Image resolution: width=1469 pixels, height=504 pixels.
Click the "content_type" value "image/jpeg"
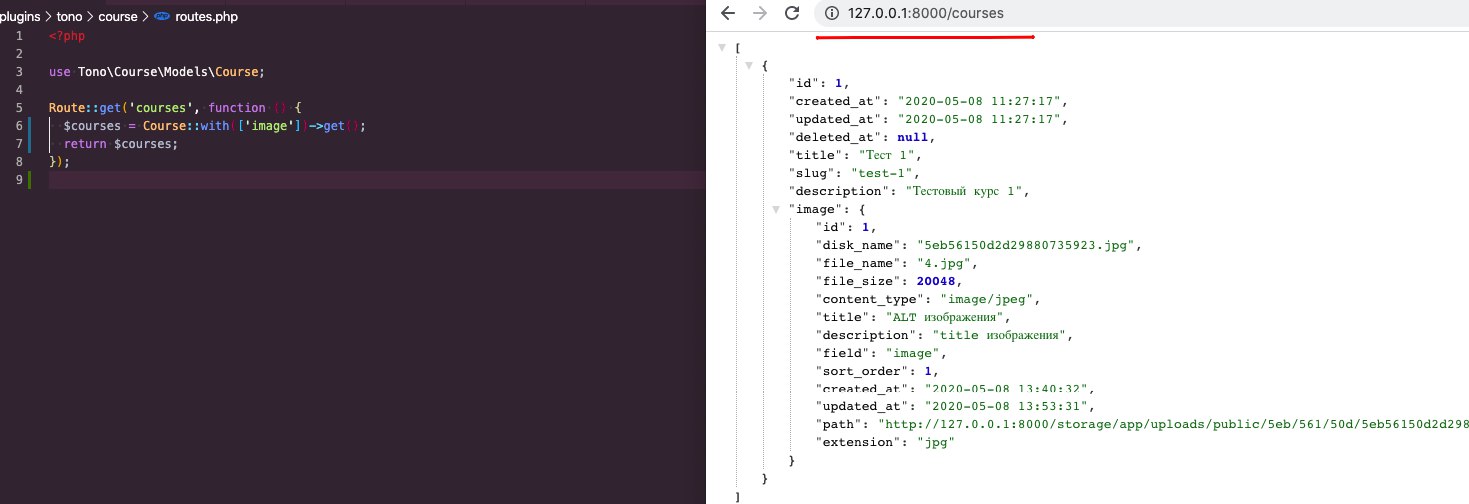point(985,299)
